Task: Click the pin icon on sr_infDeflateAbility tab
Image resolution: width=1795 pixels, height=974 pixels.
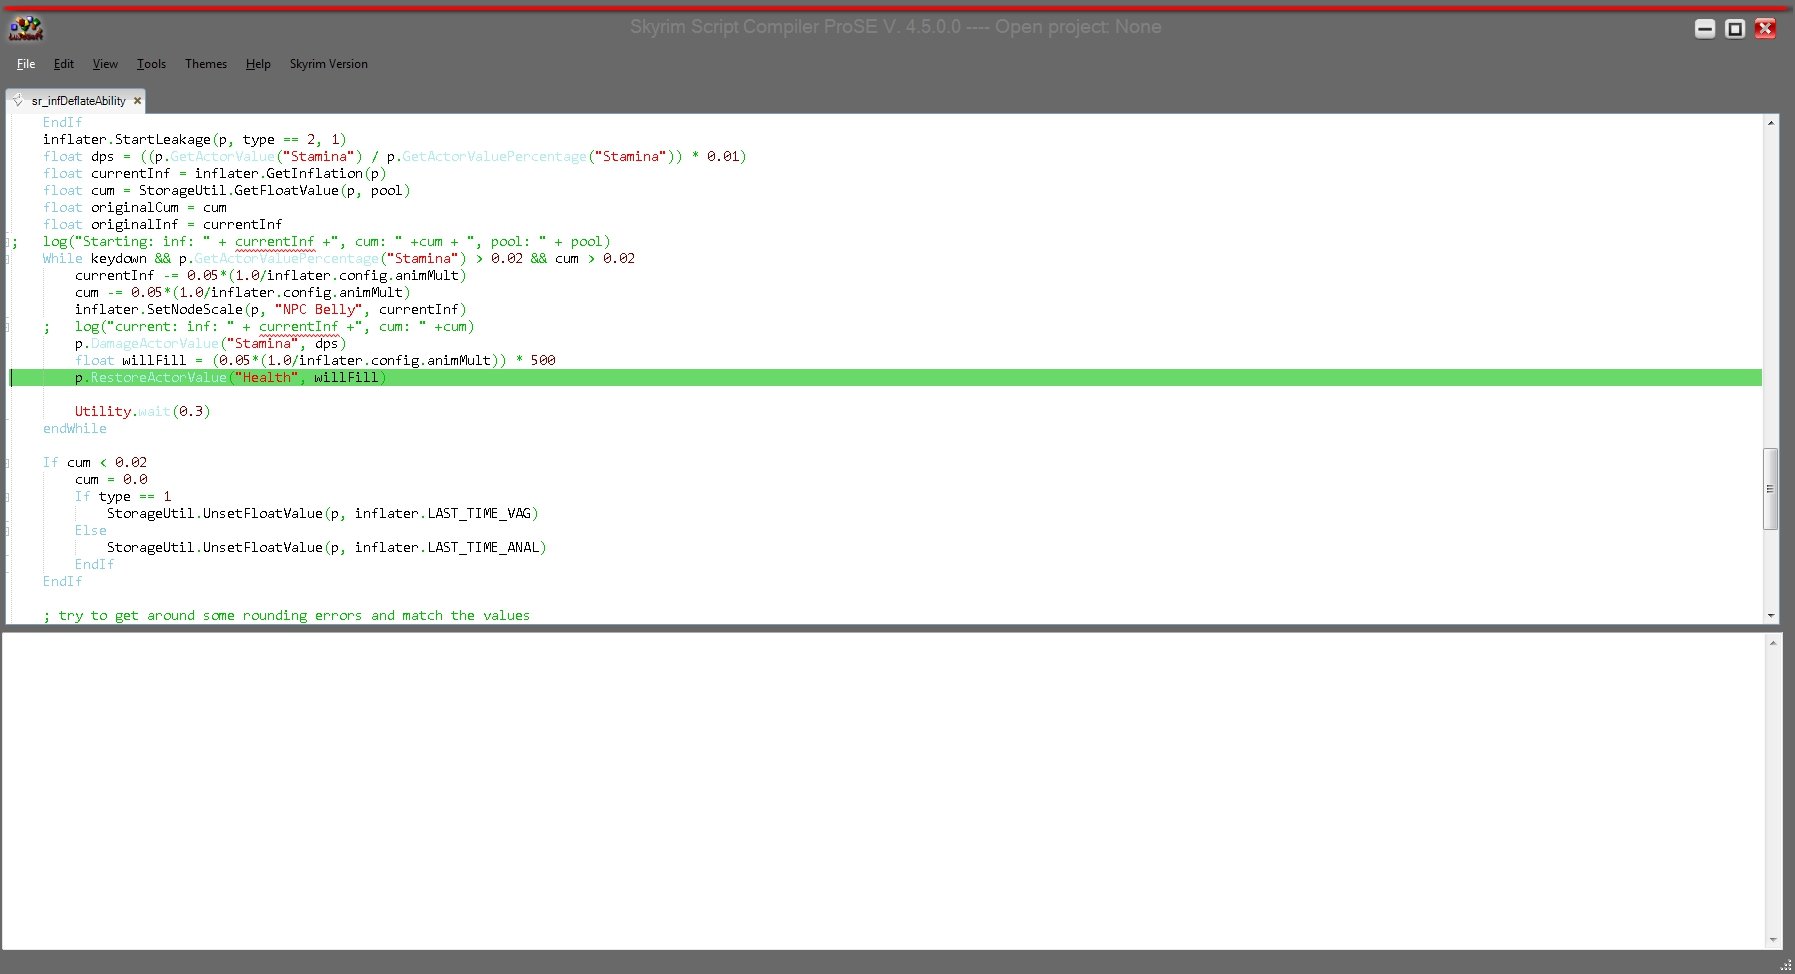Action: 18,100
